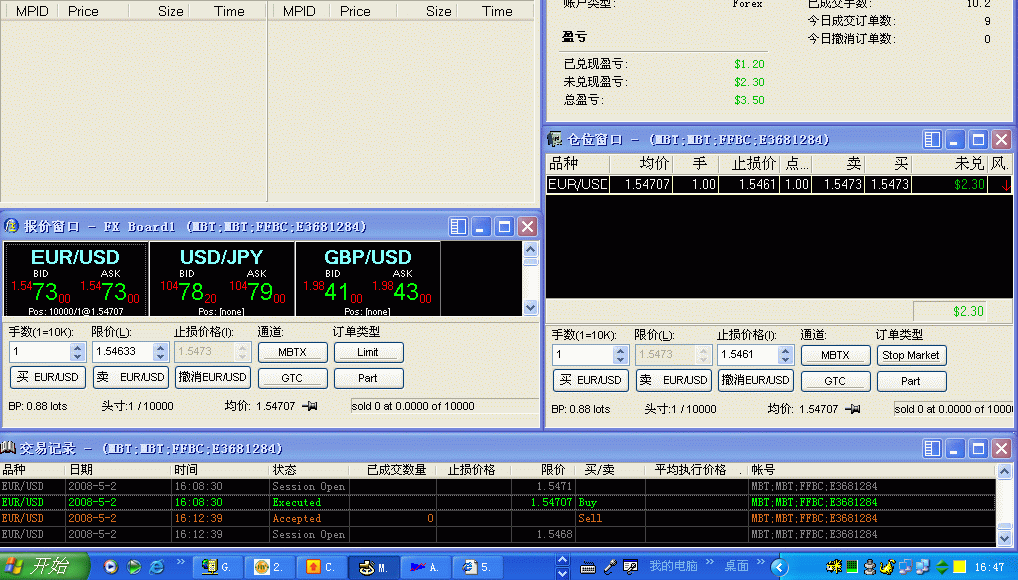Image resolution: width=1018 pixels, height=580 pixels.
Task: Click the 状态 column header in 交易记录
Action: click(x=309, y=470)
